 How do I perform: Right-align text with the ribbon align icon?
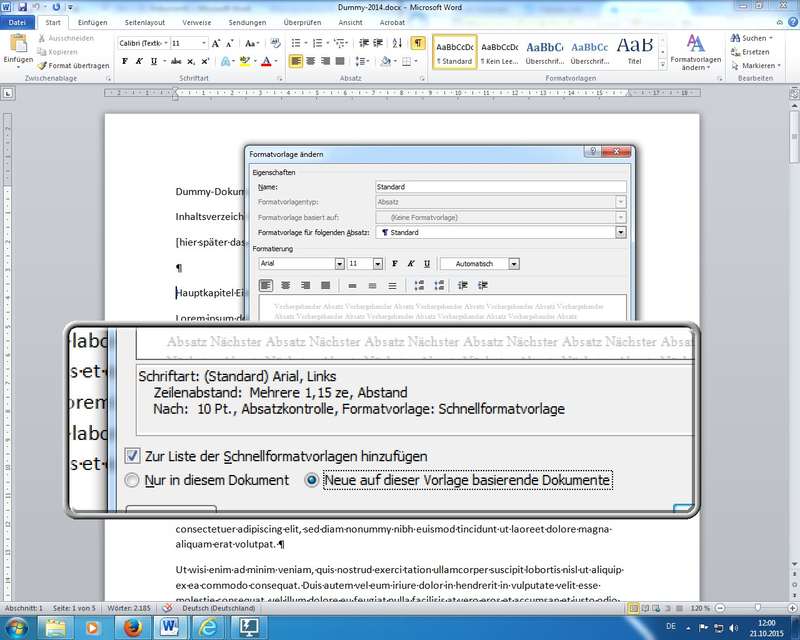pos(325,61)
